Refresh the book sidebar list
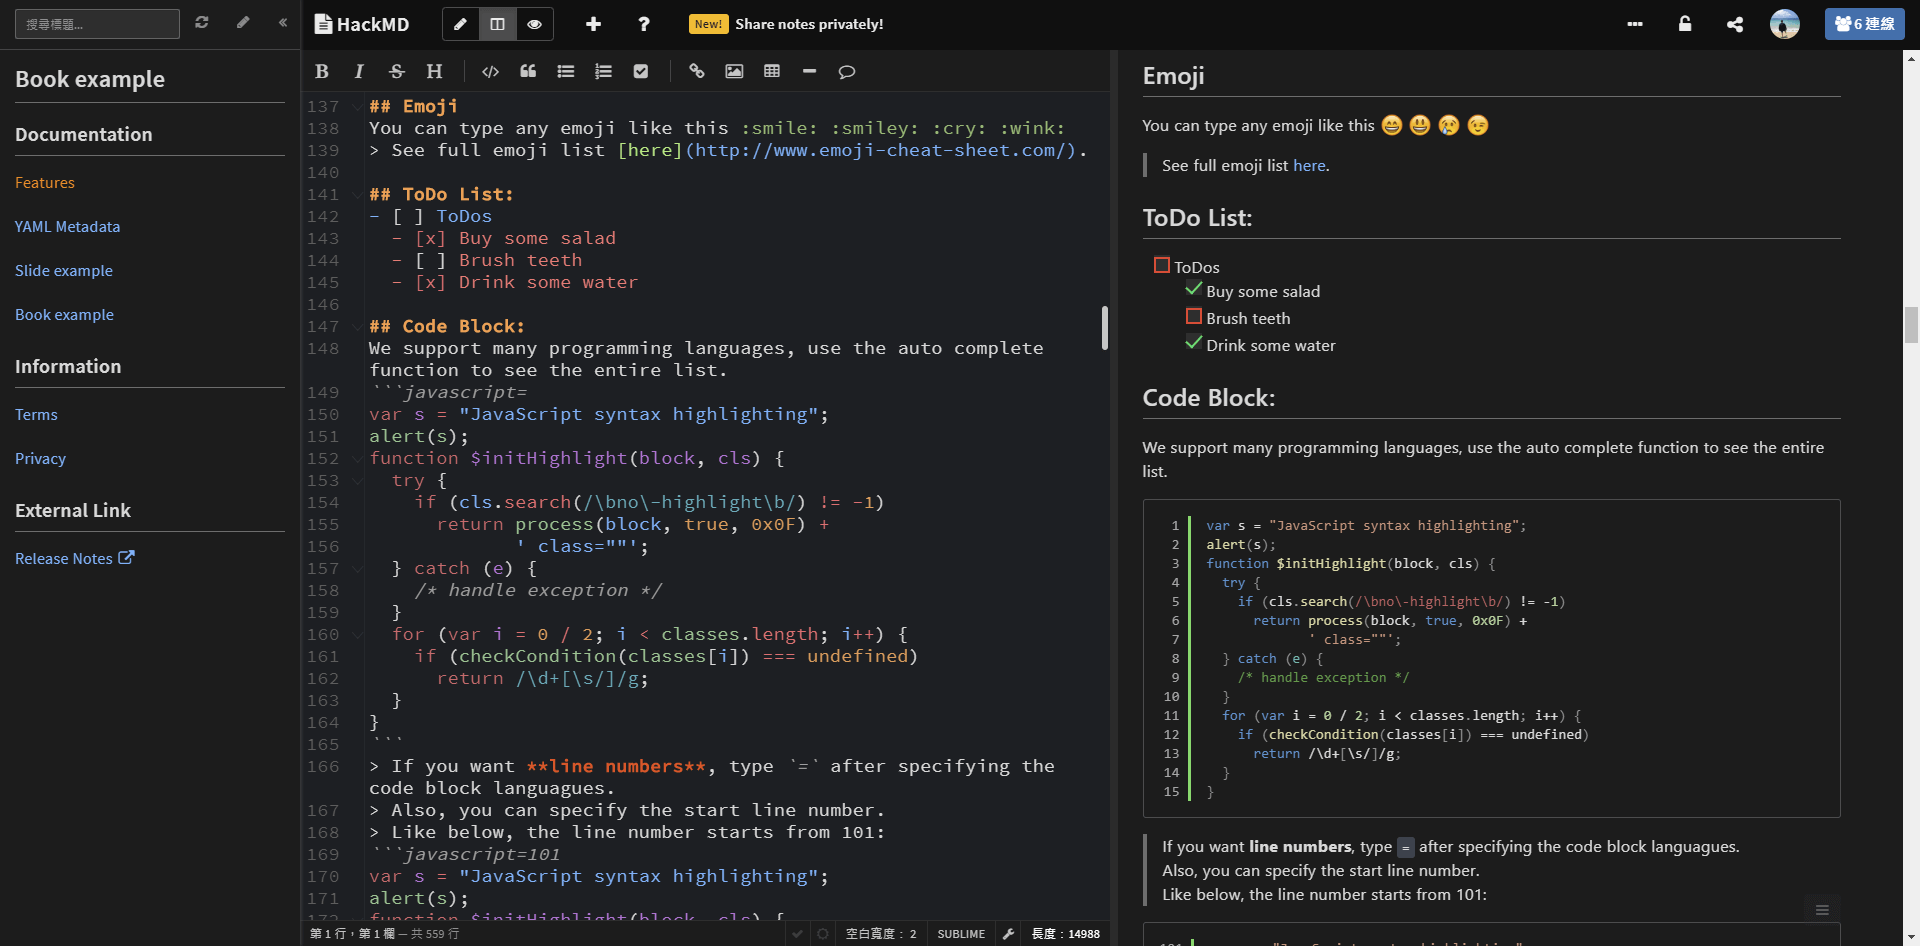This screenshot has width=1920, height=946. (202, 22)
